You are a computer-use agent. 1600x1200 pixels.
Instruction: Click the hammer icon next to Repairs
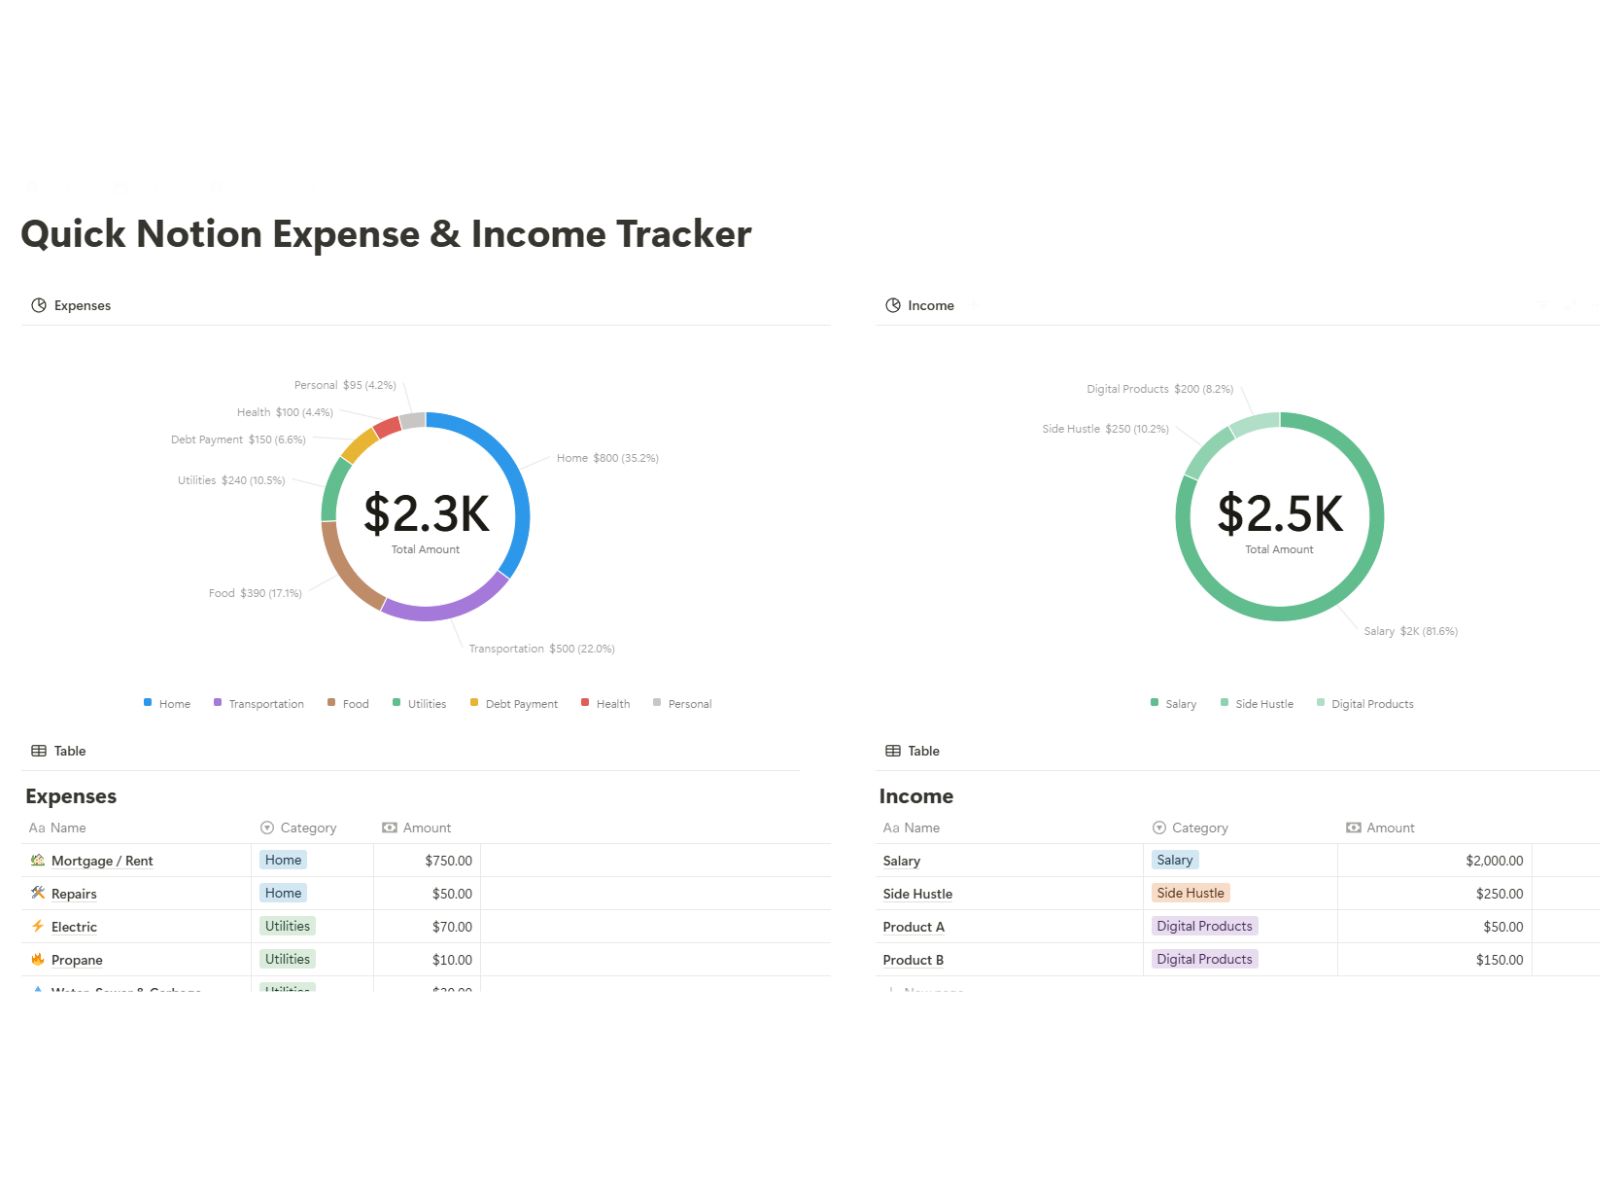tap(36, 893)
